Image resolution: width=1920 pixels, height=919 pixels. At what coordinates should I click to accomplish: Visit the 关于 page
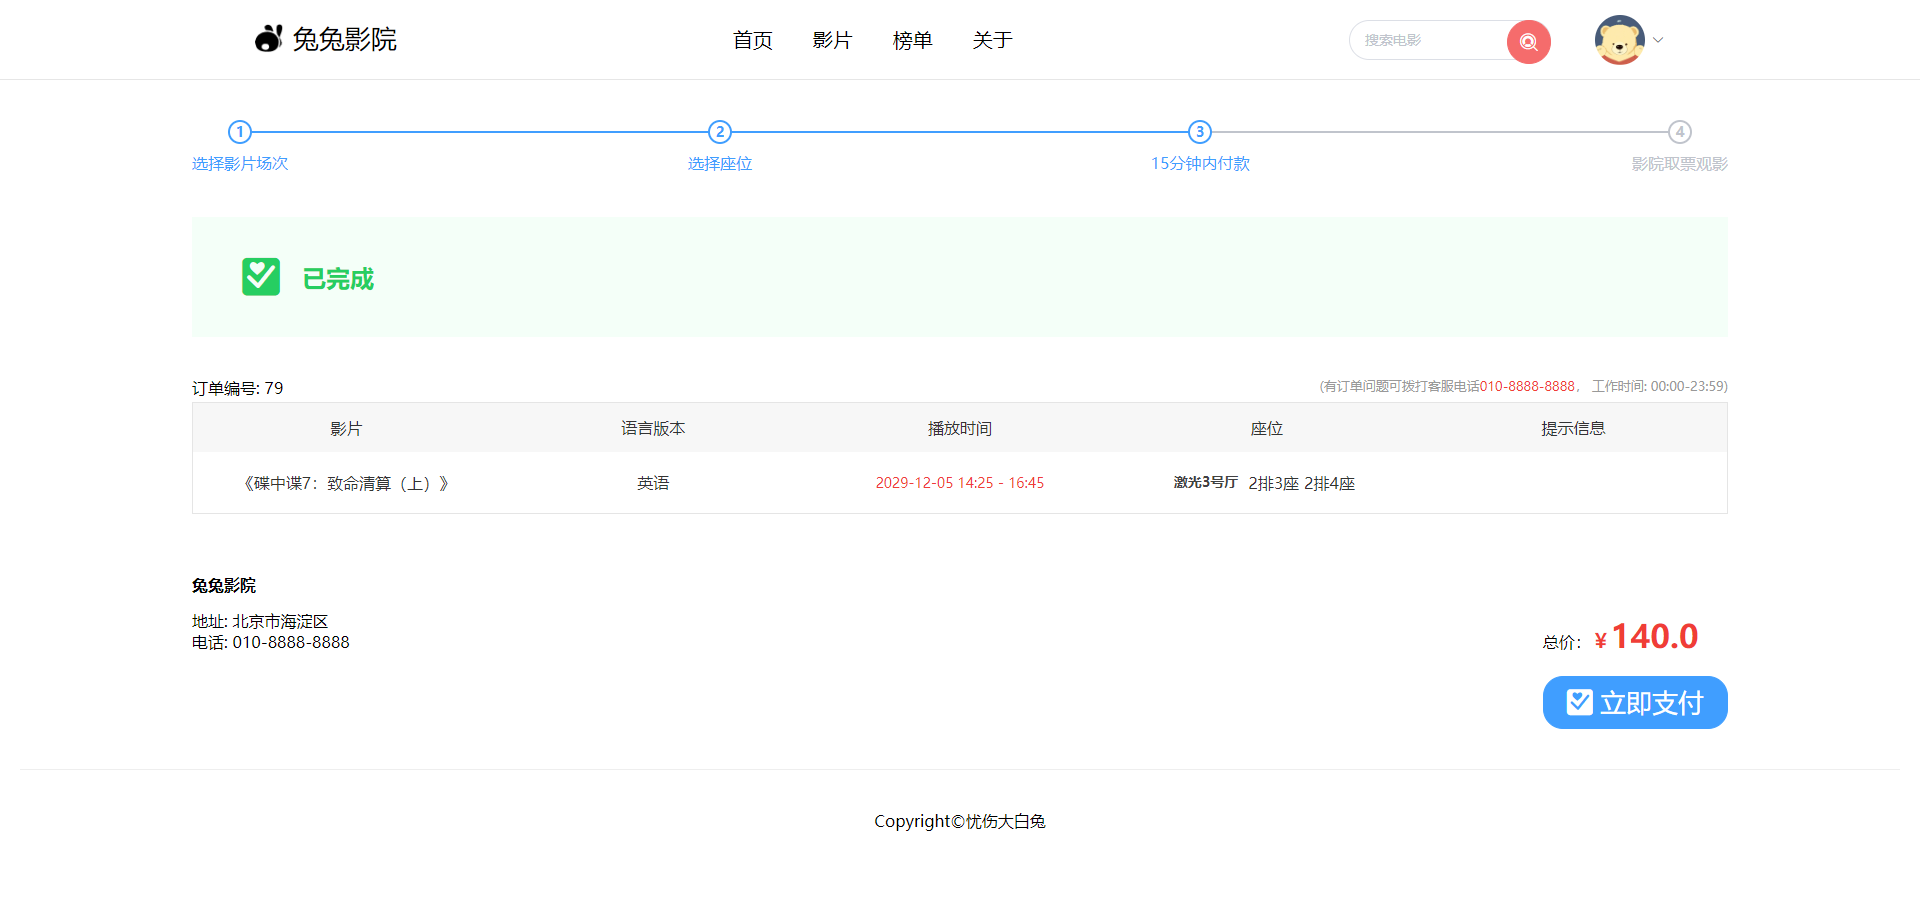(x=992, y=40)
